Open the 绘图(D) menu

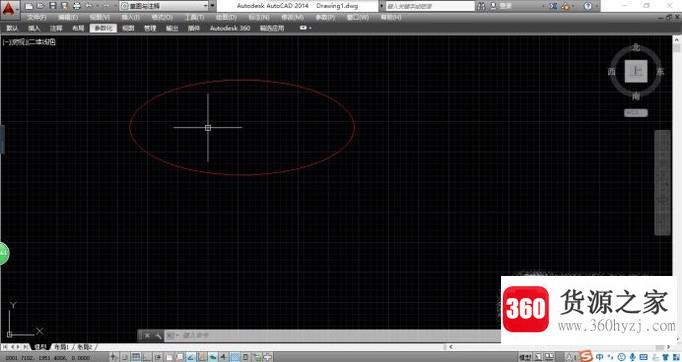226,17
